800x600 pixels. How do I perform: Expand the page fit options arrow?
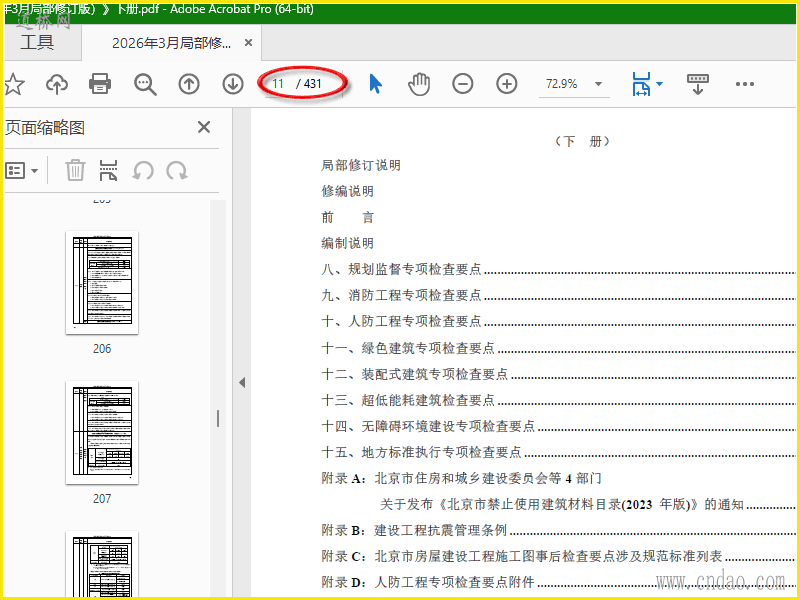659,84
